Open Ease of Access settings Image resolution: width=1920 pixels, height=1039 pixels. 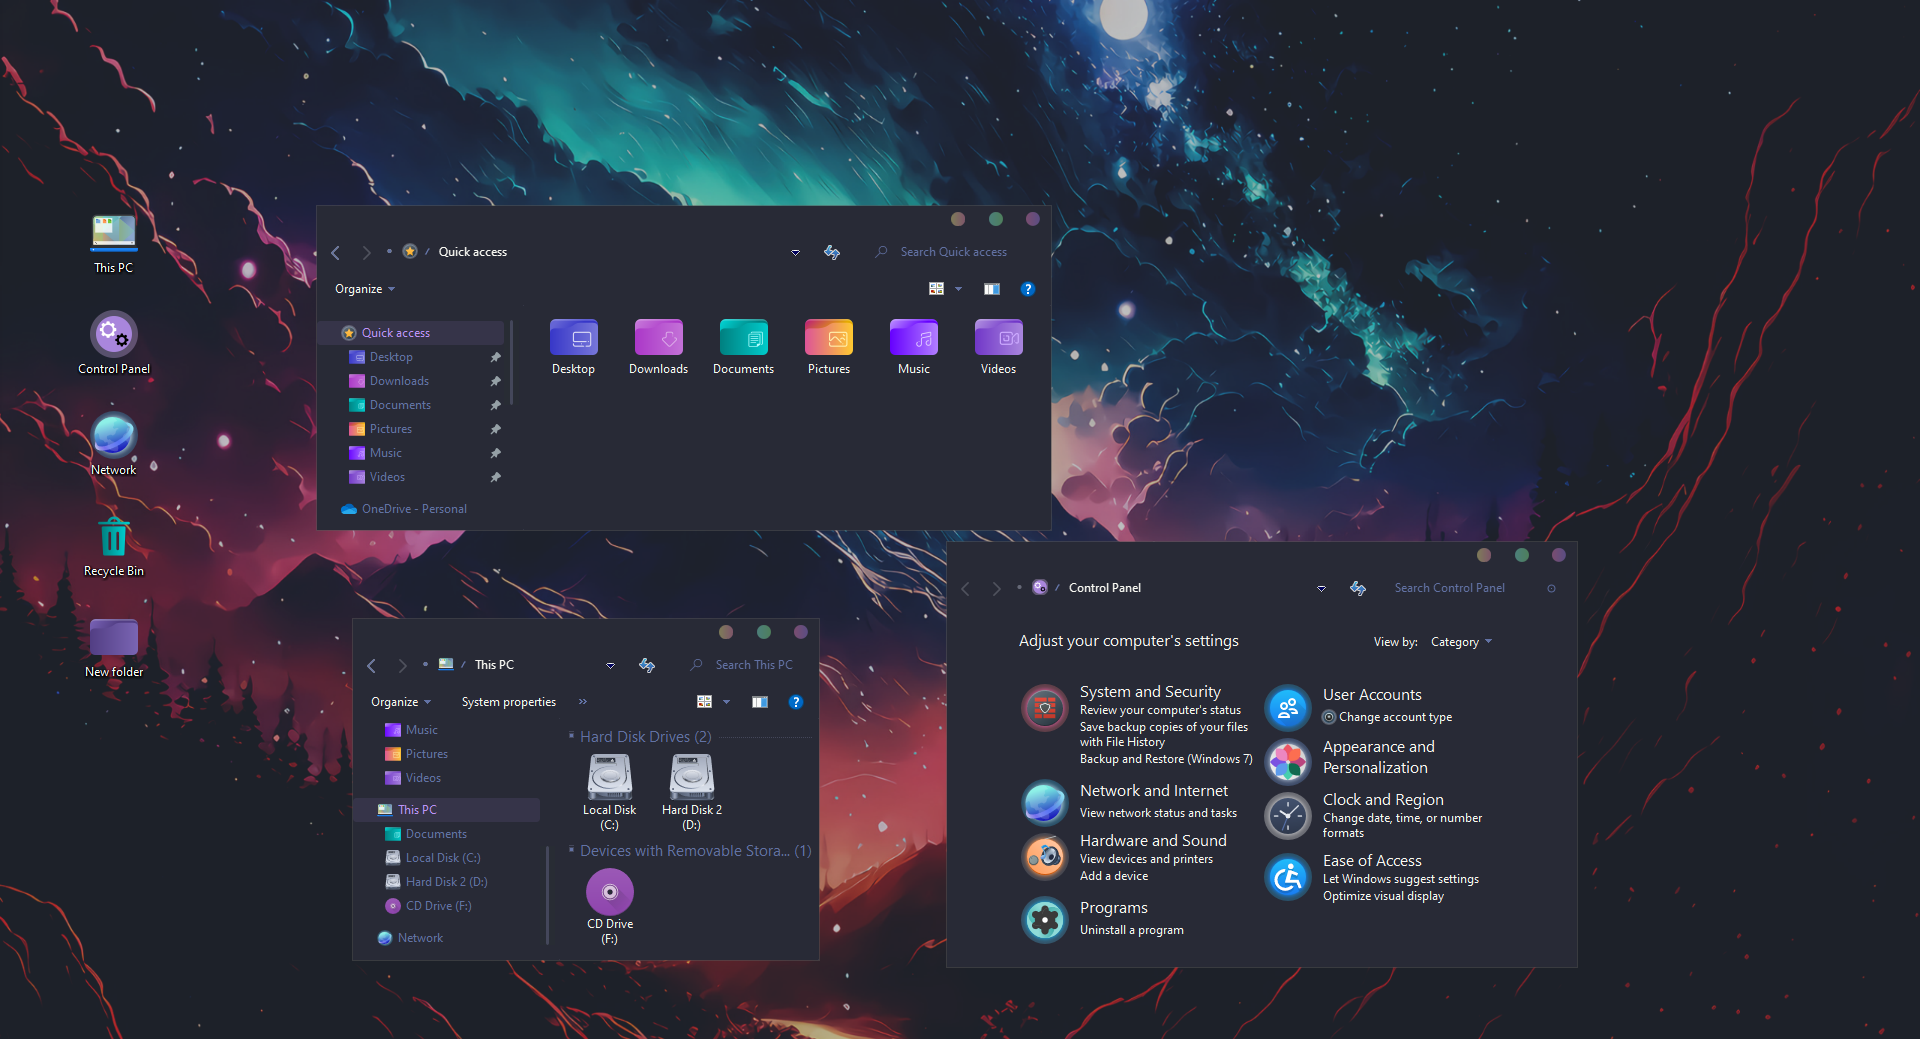pyautogui.click(x=1371, y=860)
